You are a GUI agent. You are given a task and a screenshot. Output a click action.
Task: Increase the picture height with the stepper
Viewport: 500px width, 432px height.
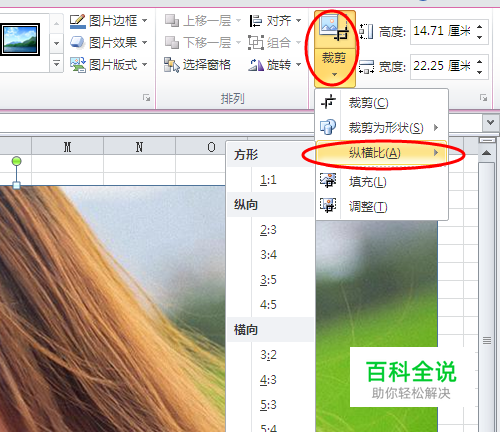[480, 27]
